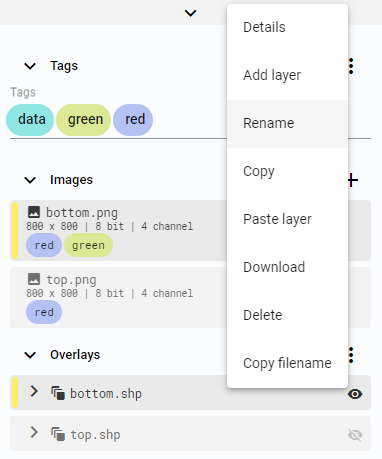Expand the top.shp overlay row

pyautogui.click(x=34, y=433)
